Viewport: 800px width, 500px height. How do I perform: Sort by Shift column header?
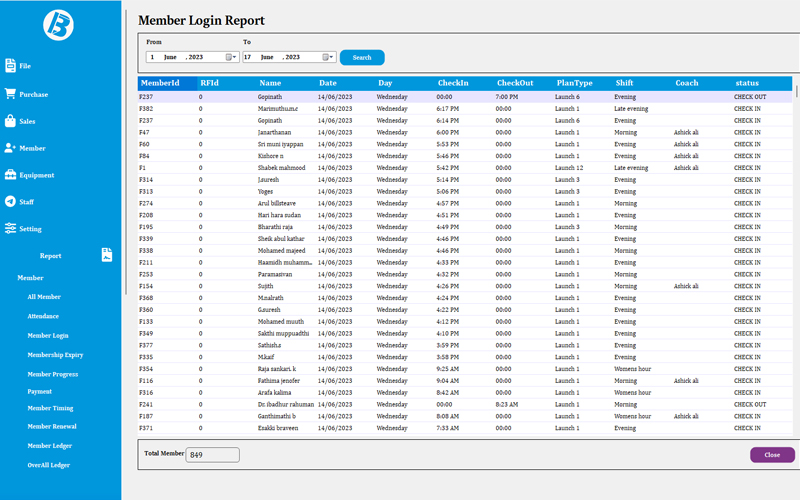(x=643, y=83)
